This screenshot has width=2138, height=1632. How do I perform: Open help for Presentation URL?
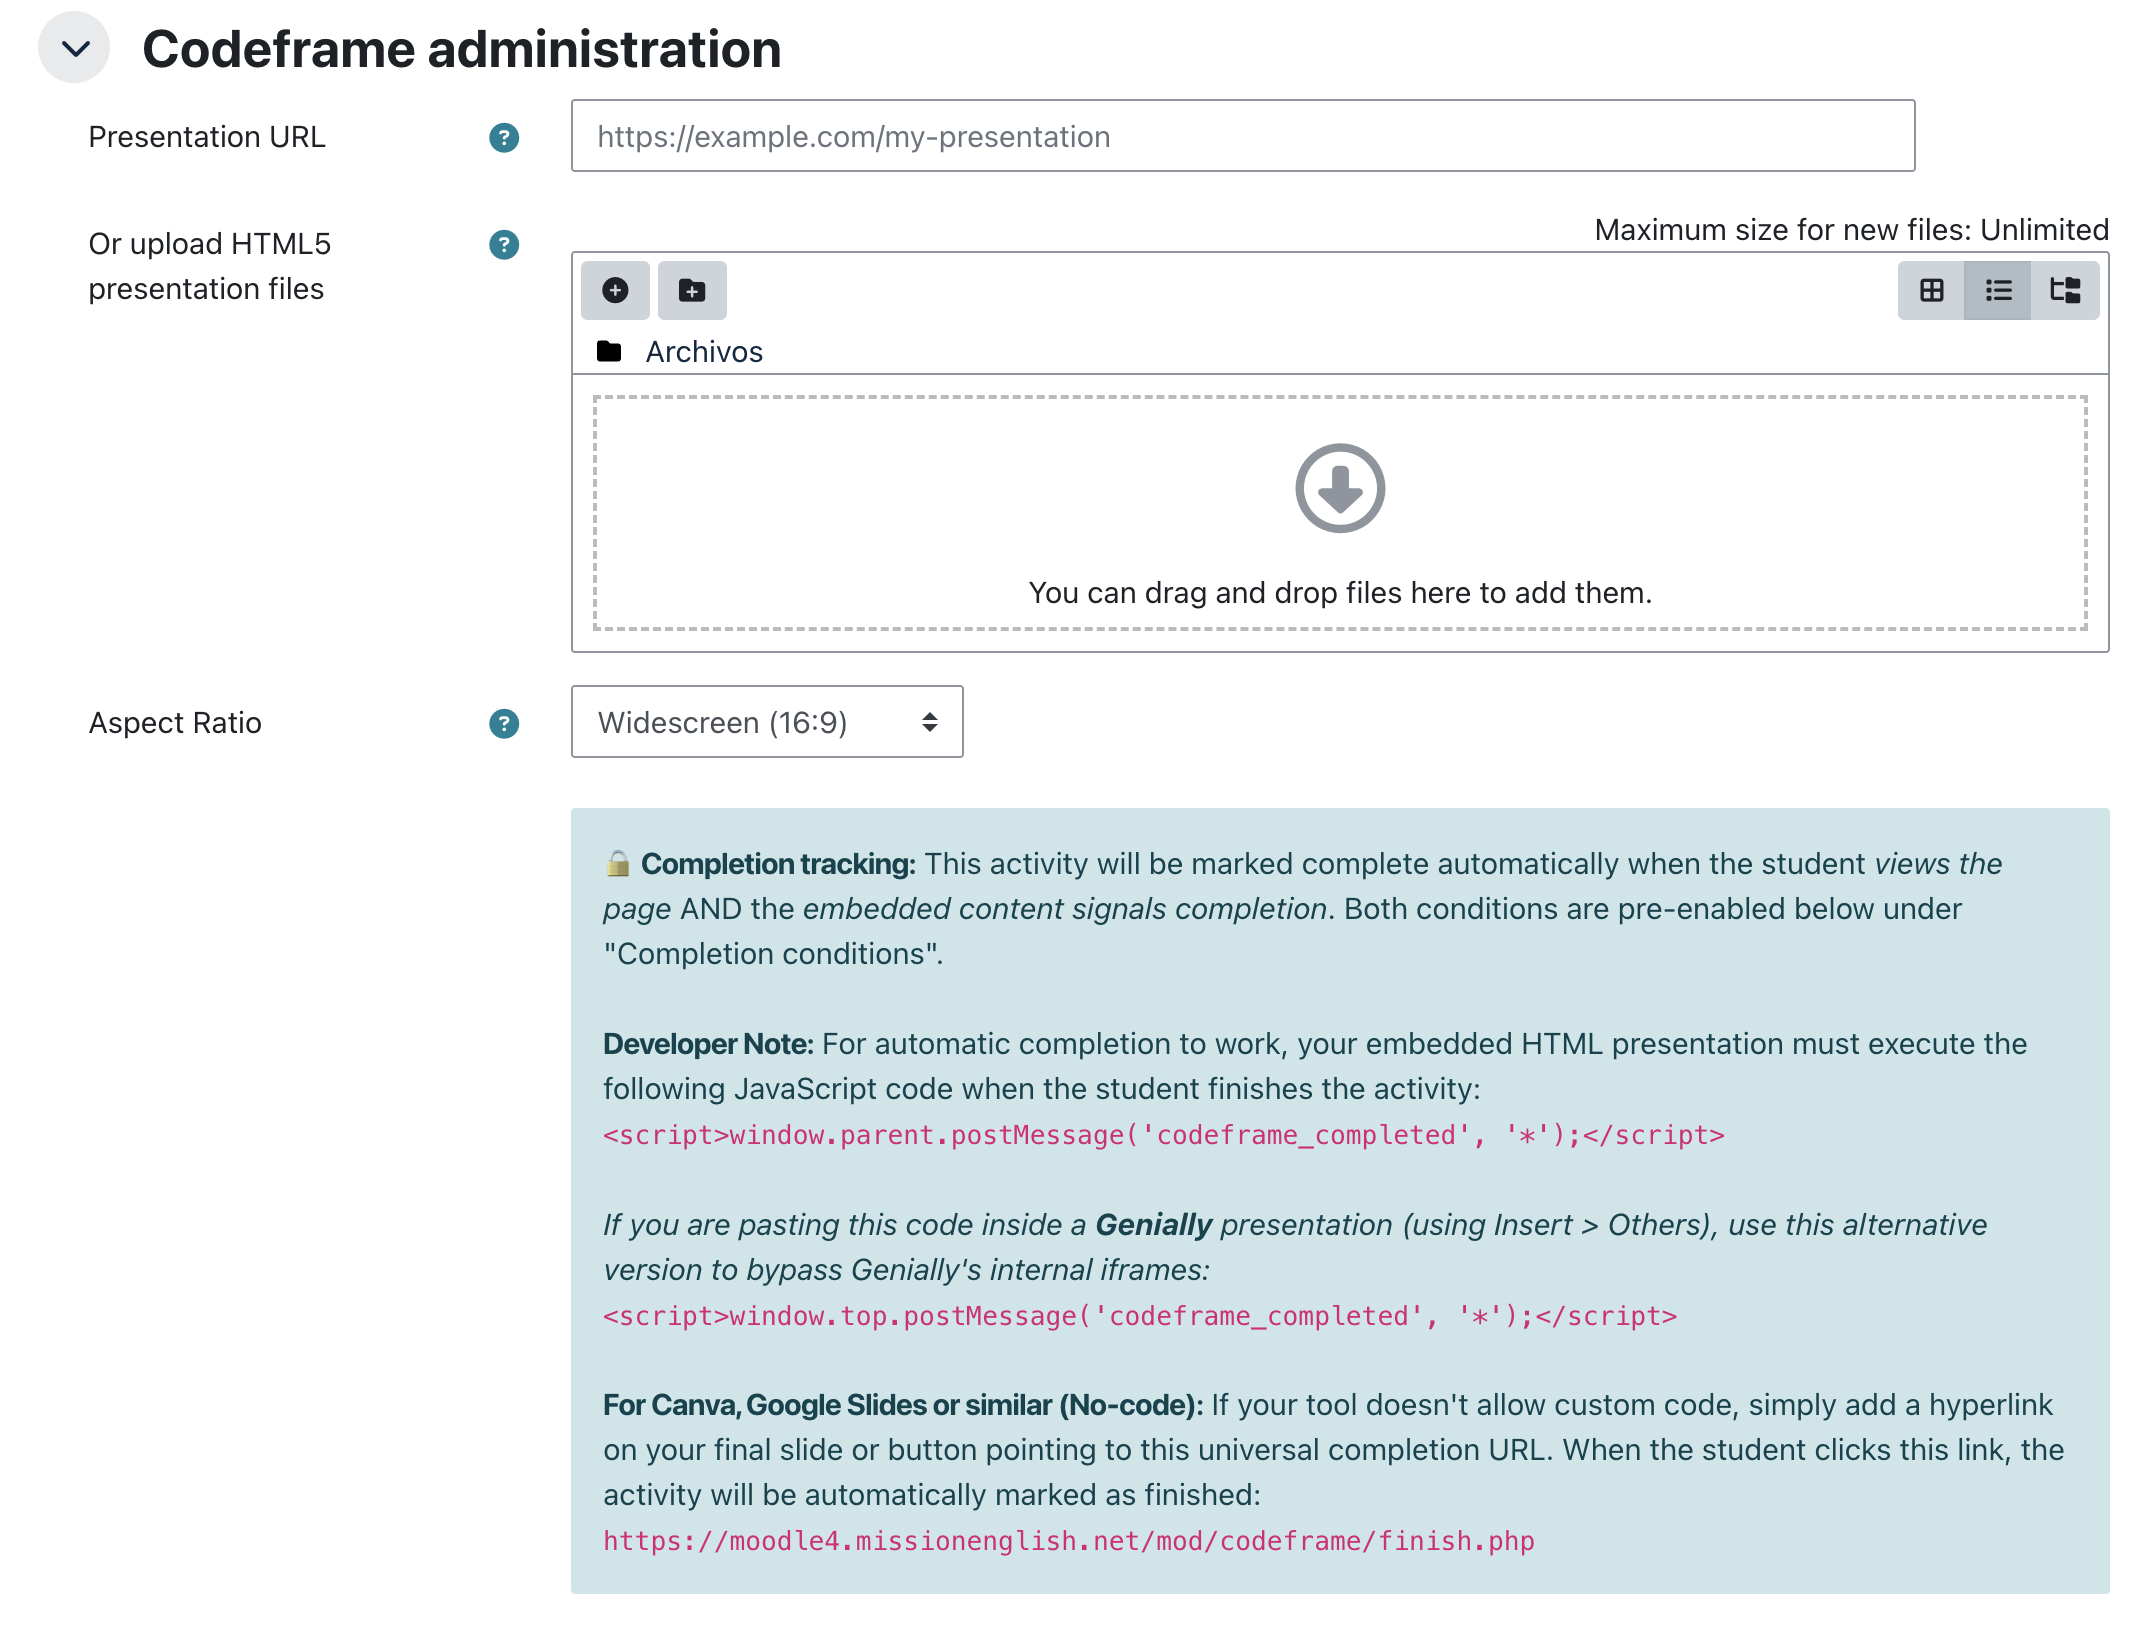click(504, 137)
